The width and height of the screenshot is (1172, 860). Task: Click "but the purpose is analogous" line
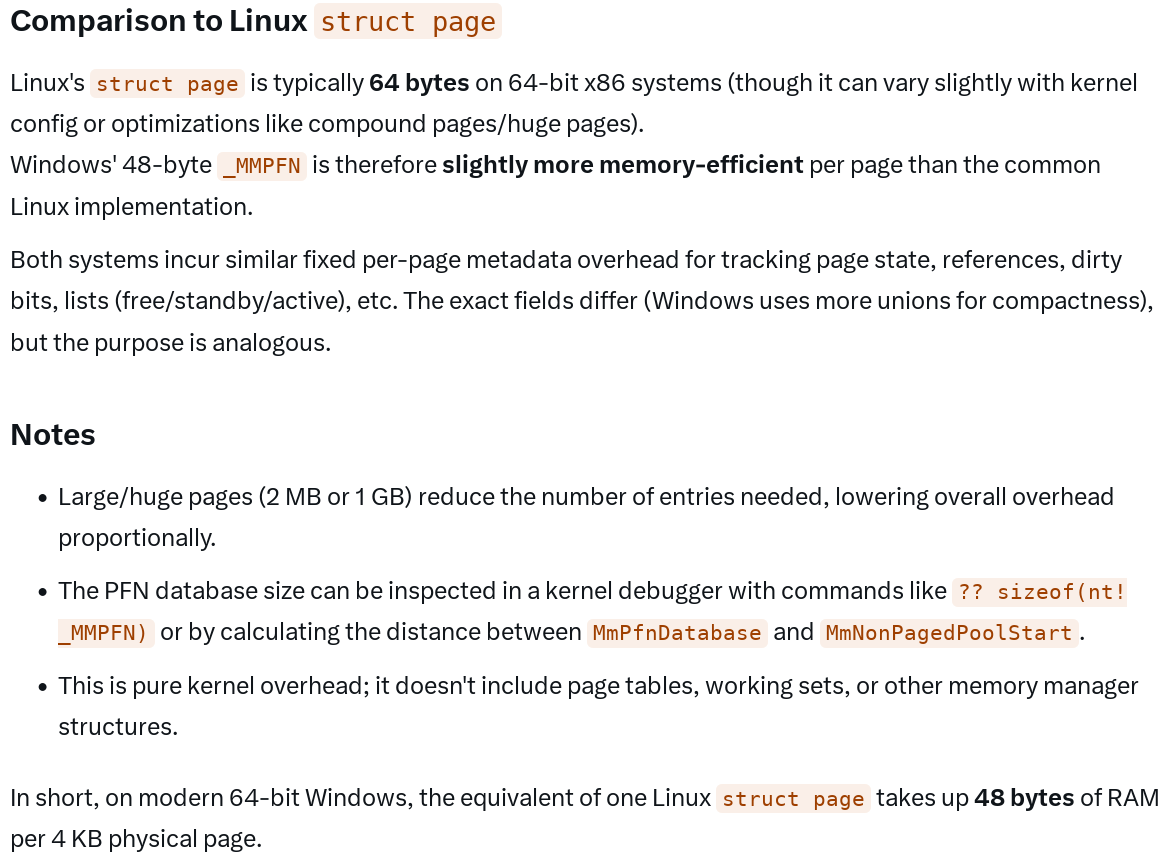170,343
